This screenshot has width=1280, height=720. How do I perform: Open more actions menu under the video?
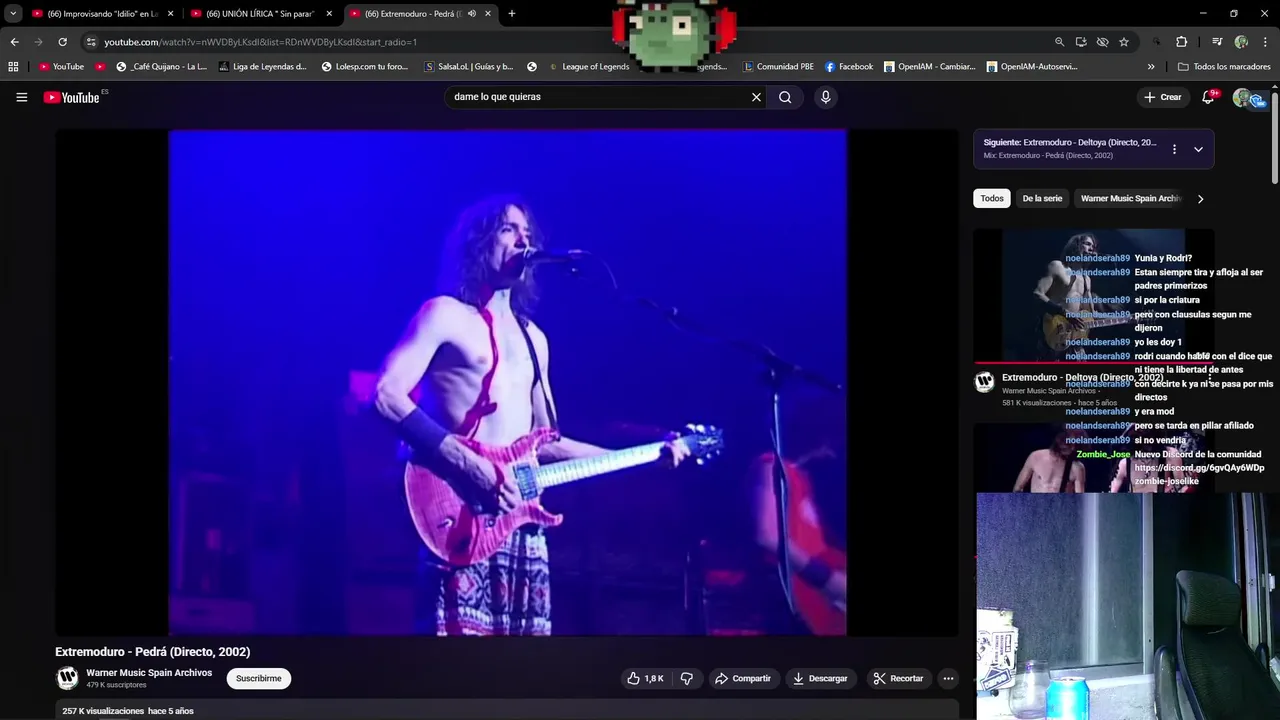pyautogui.click(x=948, y=678)
